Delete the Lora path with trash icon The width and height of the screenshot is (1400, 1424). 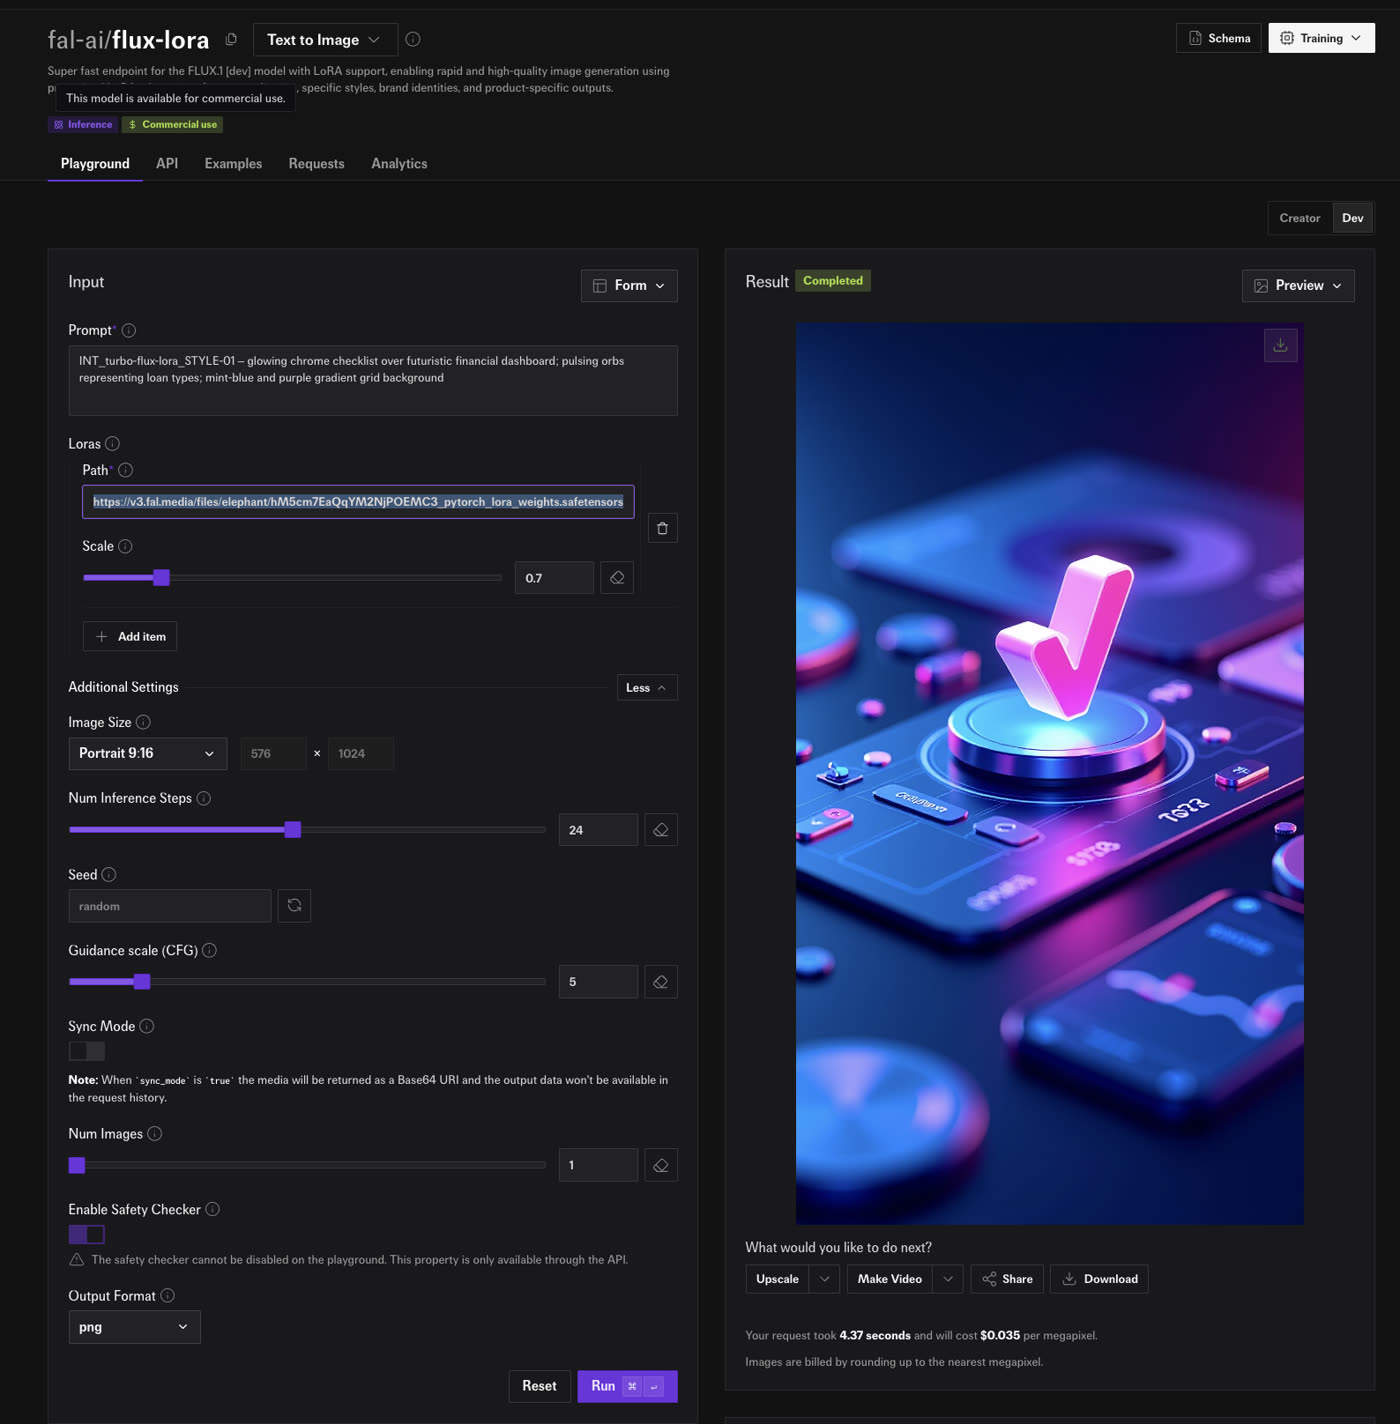pyautogui.click(x=662, y=528)
